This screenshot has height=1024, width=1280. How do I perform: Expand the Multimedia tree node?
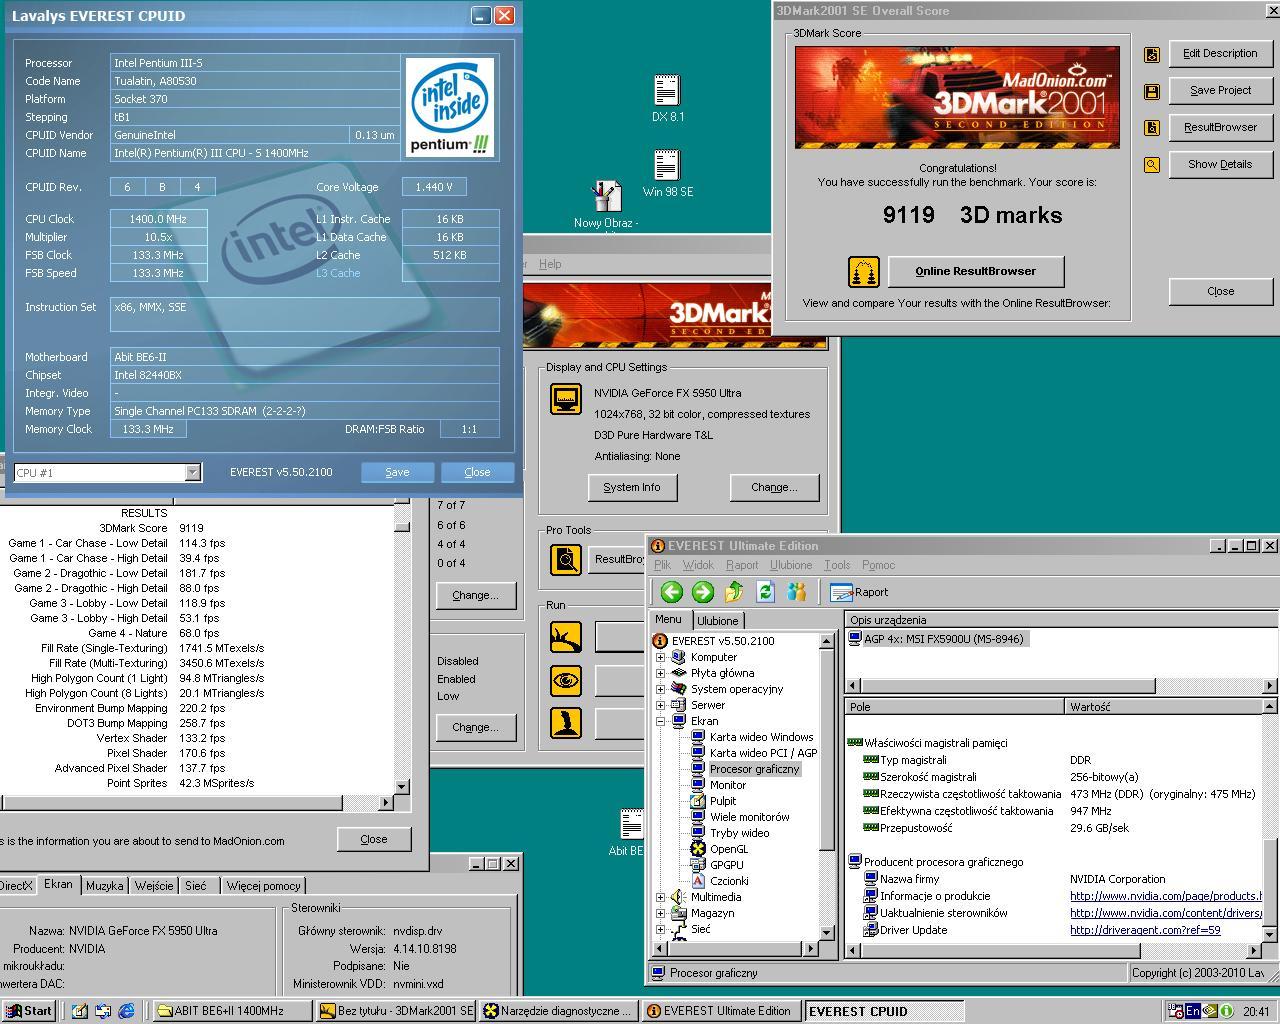click(x=660, y=897)
